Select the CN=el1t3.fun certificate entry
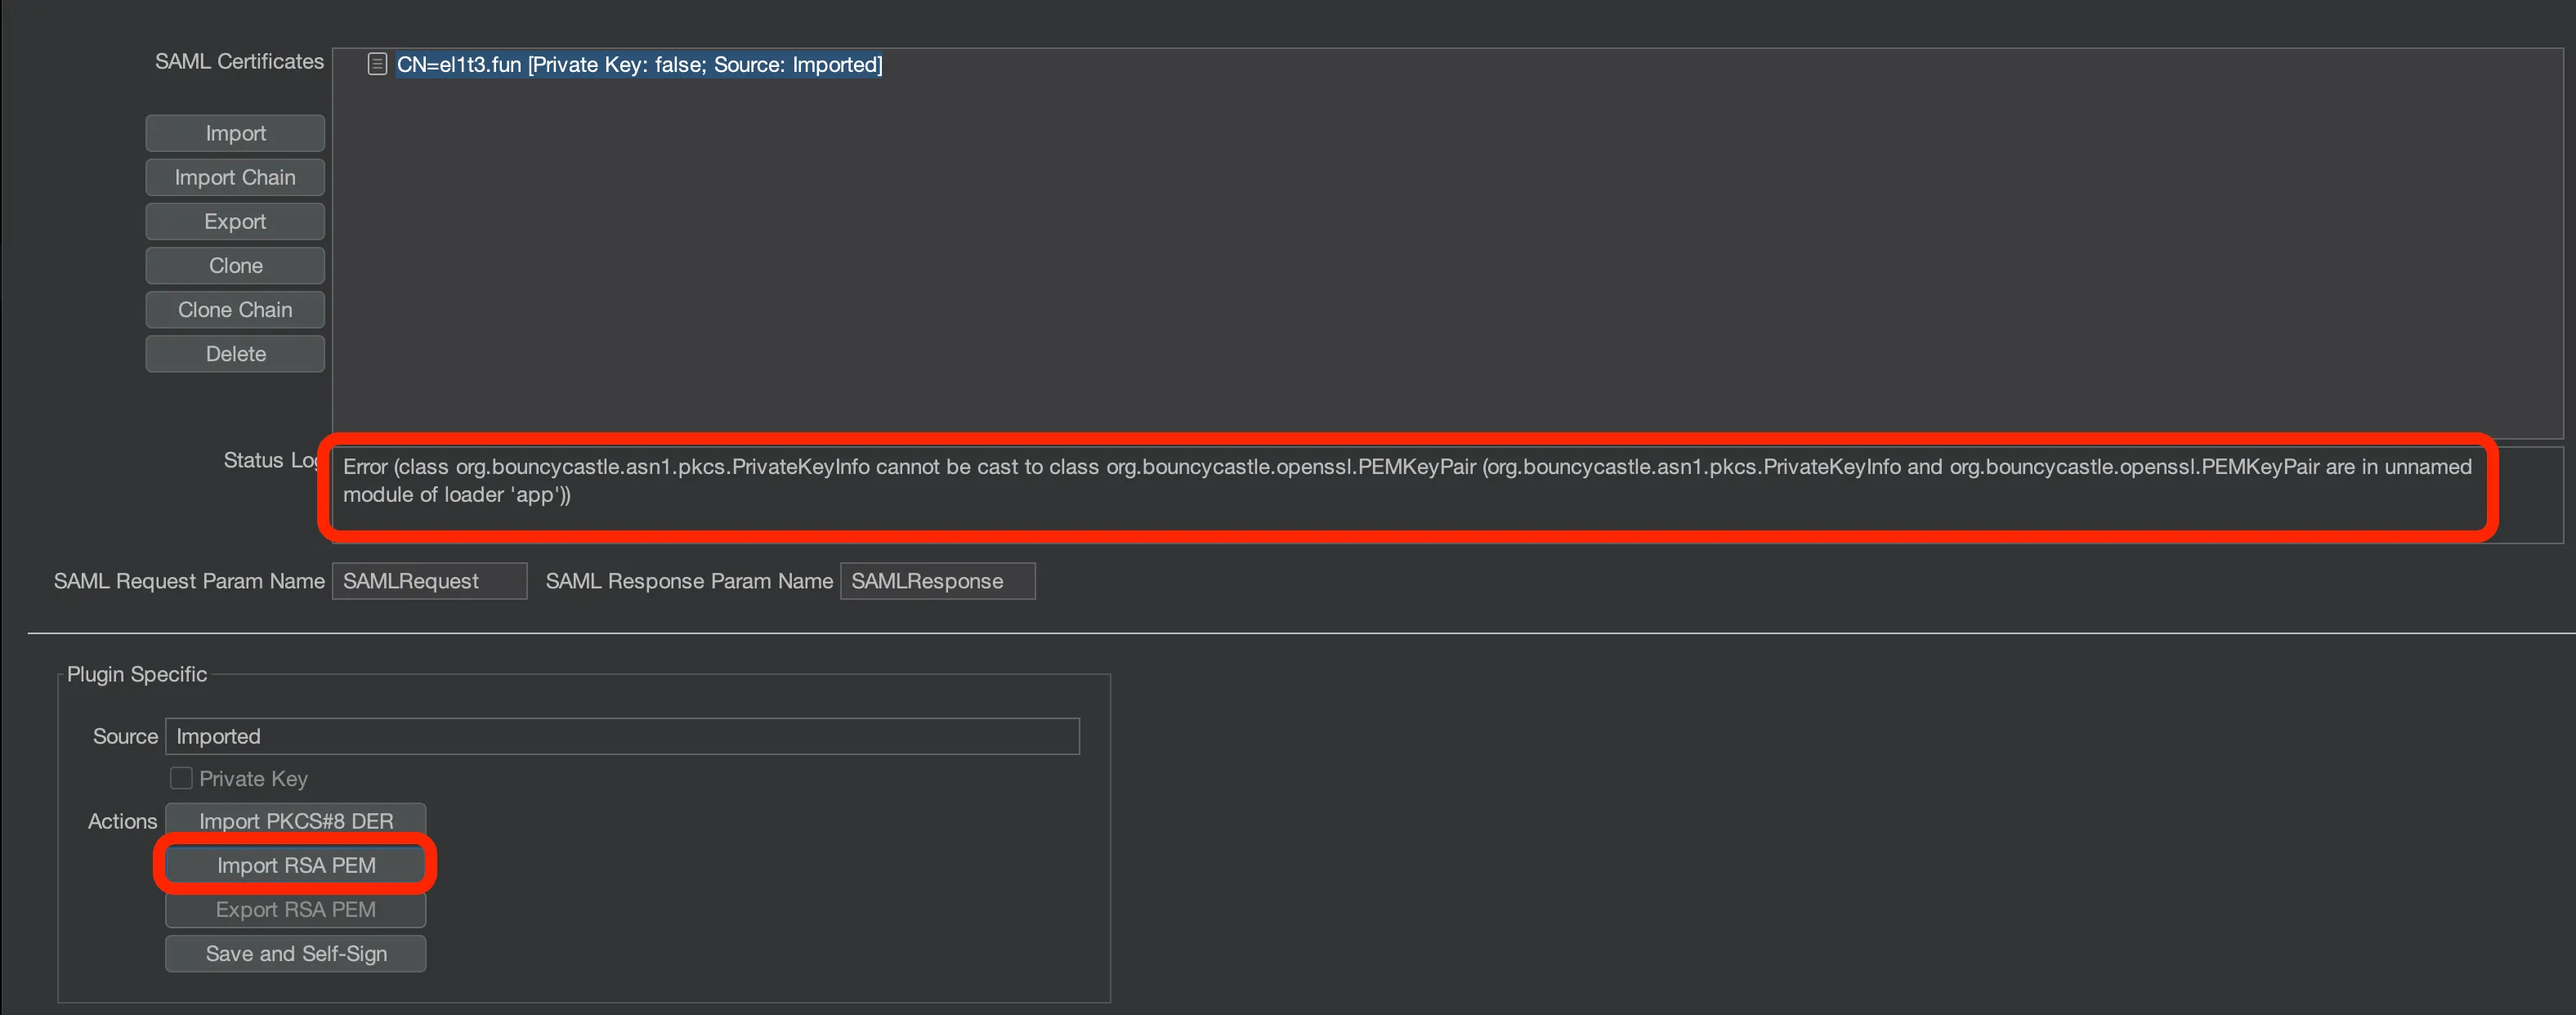This screenshot has height=1015, width=2576. click(x=640, y=64)
